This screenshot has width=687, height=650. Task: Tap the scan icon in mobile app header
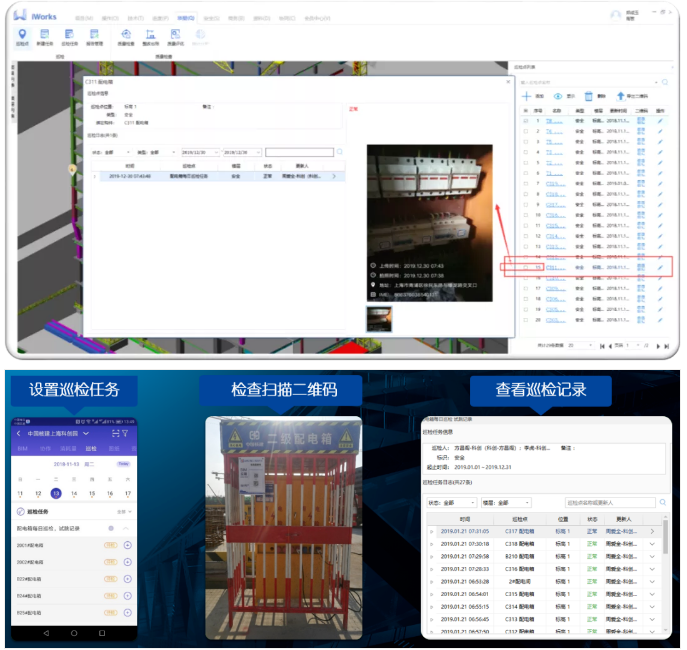pyautogui.click(x=116, y=433)
